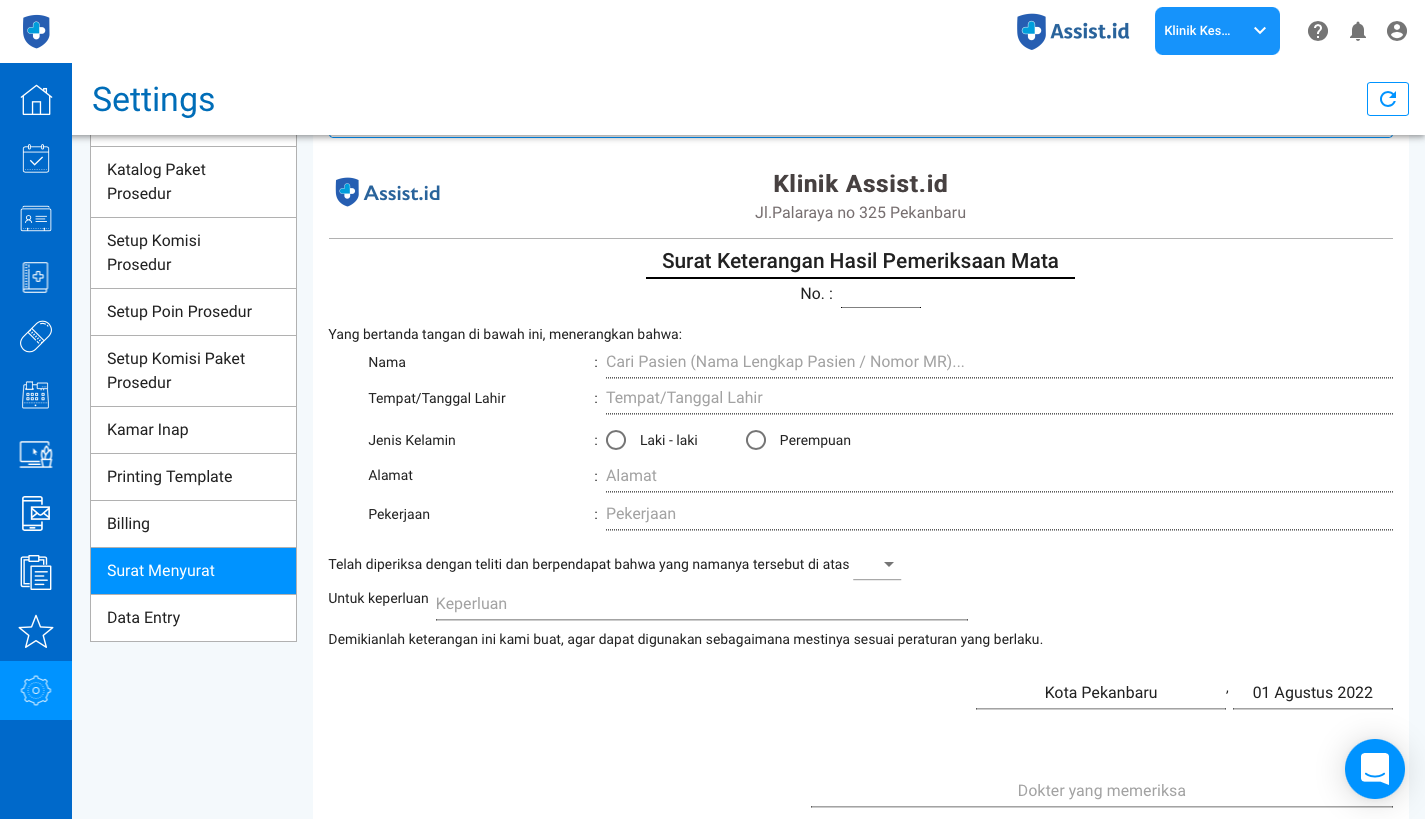Click the letter No. input field

point(880,295)
